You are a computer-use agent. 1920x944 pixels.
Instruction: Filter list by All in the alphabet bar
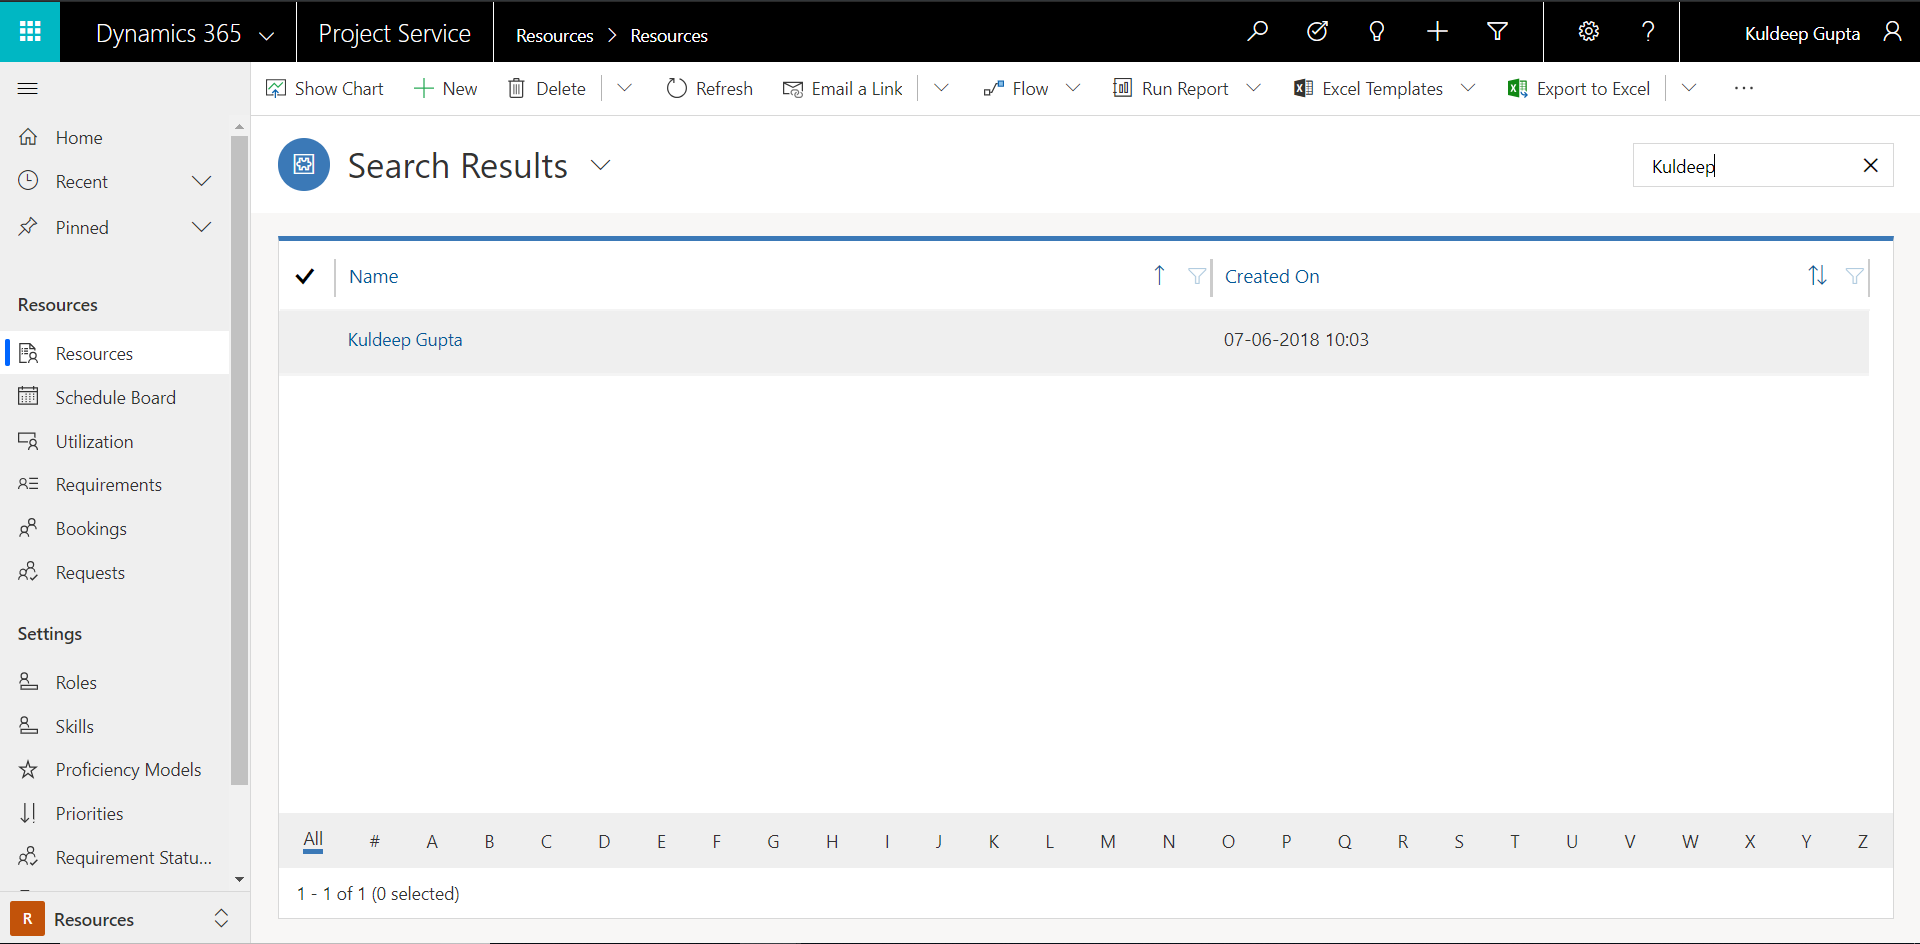(313, 840)
